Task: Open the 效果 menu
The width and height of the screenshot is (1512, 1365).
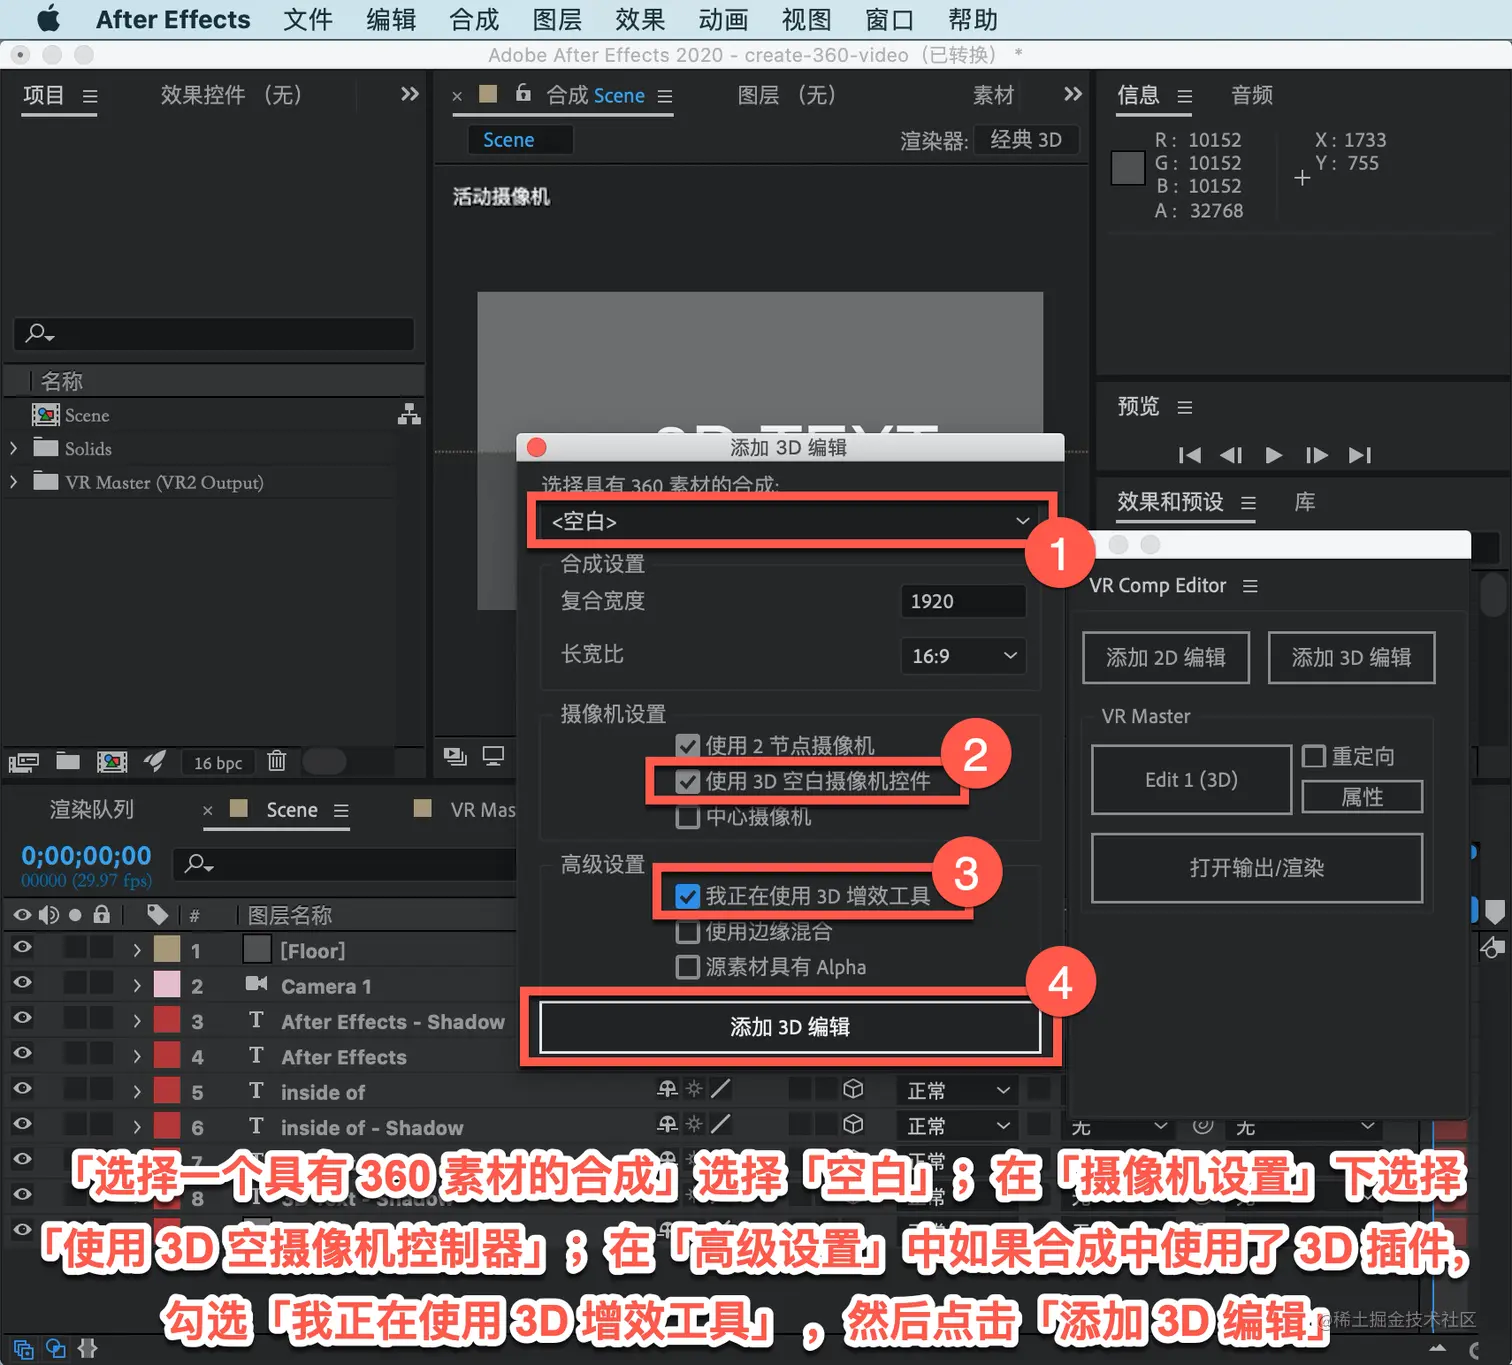Action: (640, 19)
